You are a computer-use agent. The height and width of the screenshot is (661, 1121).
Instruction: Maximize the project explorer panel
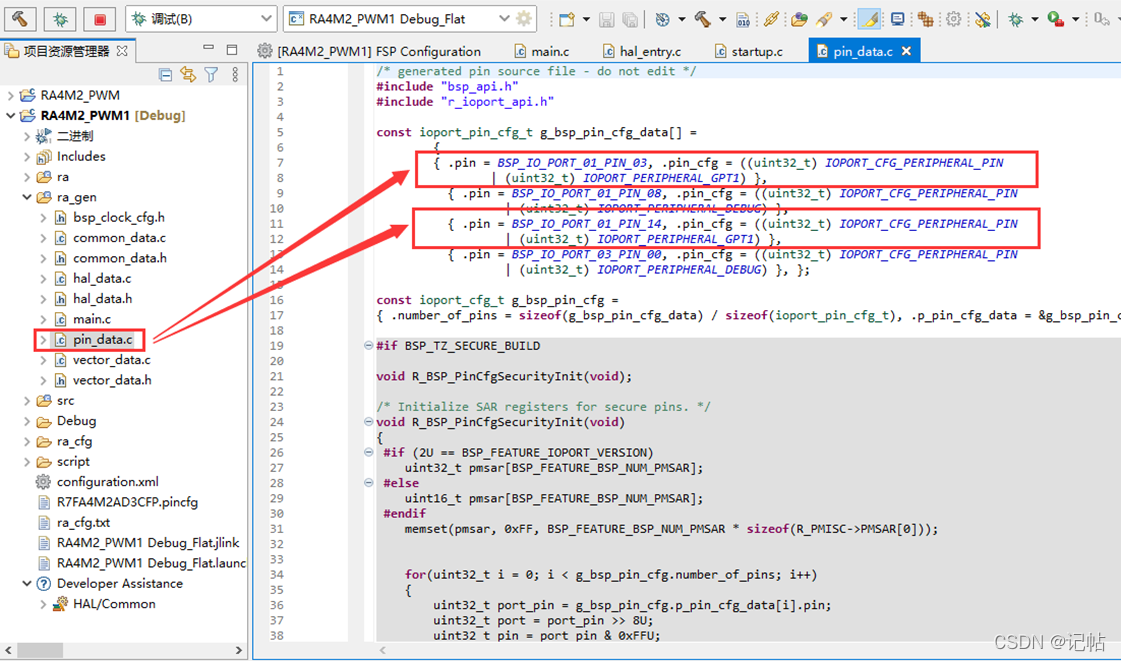coord(232,49)
